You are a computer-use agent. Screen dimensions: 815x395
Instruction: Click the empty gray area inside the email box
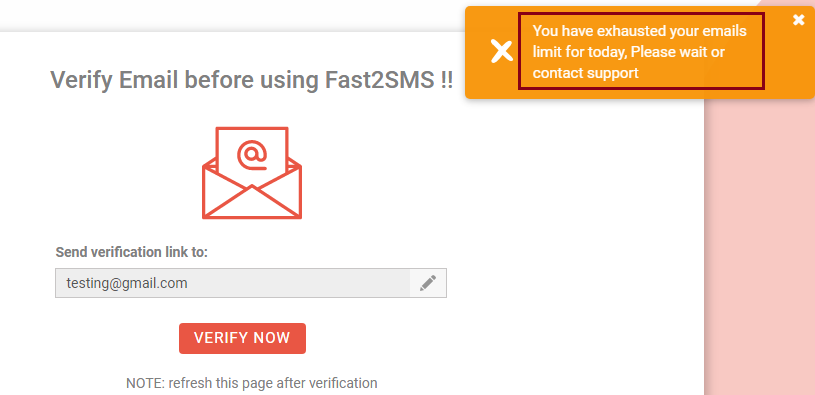301,283
